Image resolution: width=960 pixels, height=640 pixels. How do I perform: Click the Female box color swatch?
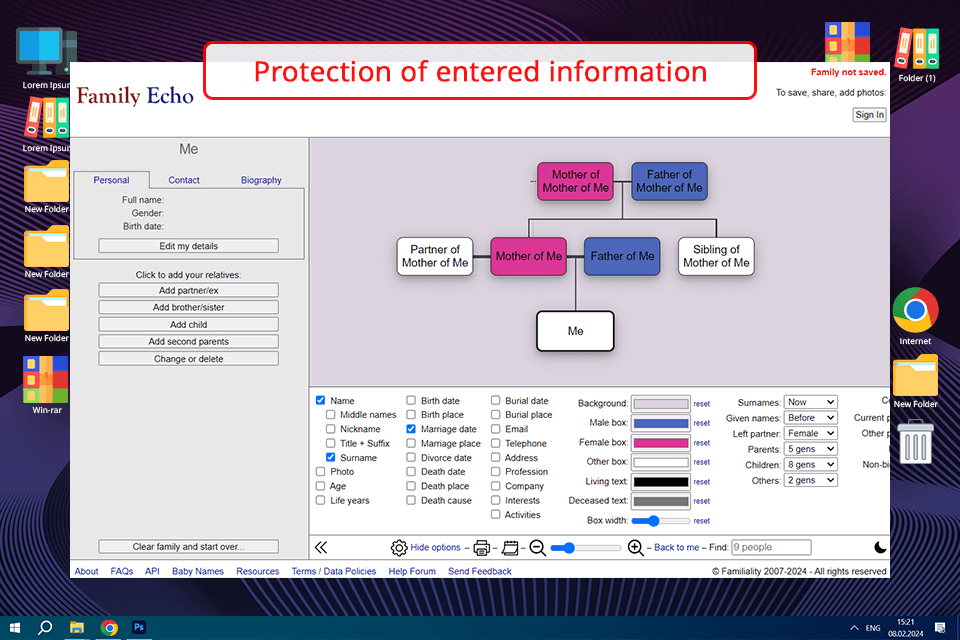click(x=661, y=443)
